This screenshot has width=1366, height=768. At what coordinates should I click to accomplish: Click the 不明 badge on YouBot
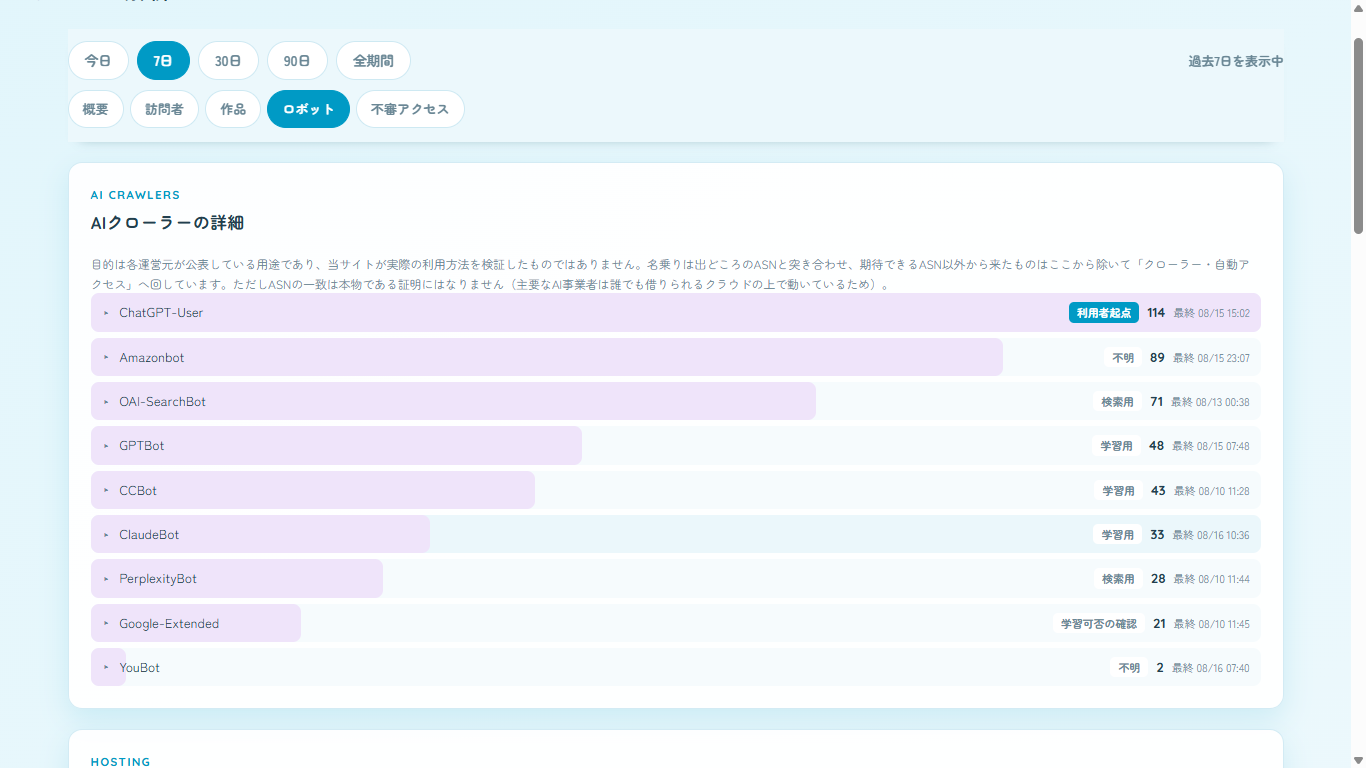click(x=1129, y=668)
